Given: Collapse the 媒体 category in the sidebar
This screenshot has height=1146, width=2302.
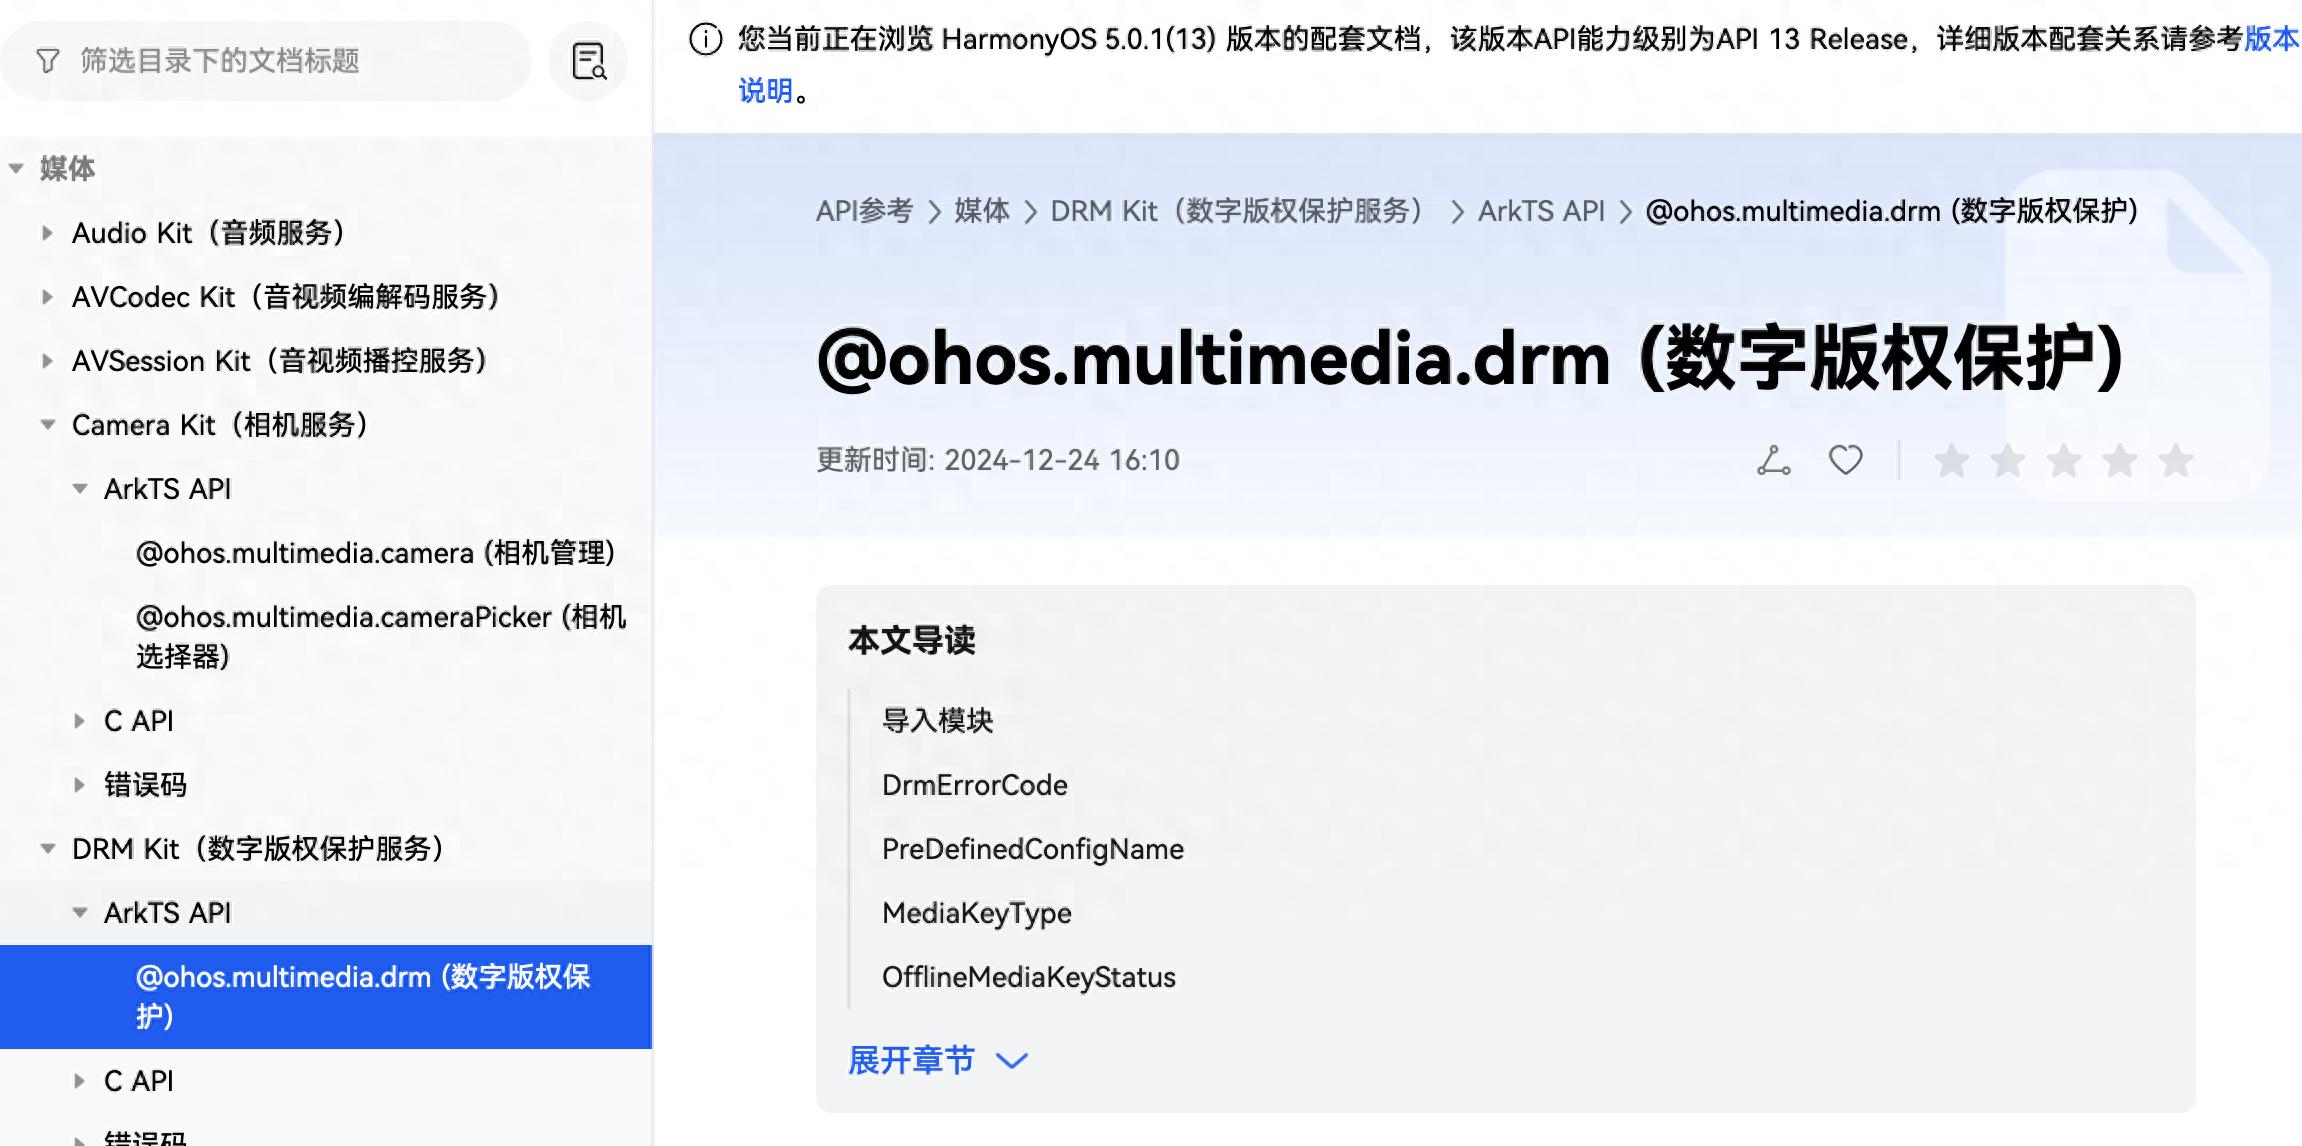Looking at the screenshot, I should pos(15,169).
